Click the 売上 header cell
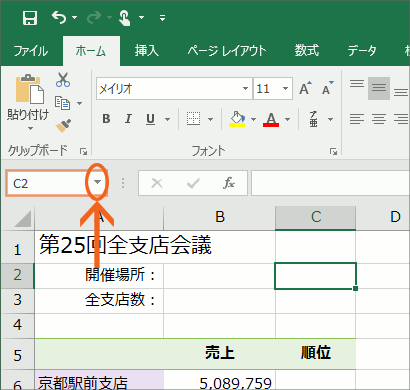The width and height of the screenshot is (410, 390). (220, 354)
